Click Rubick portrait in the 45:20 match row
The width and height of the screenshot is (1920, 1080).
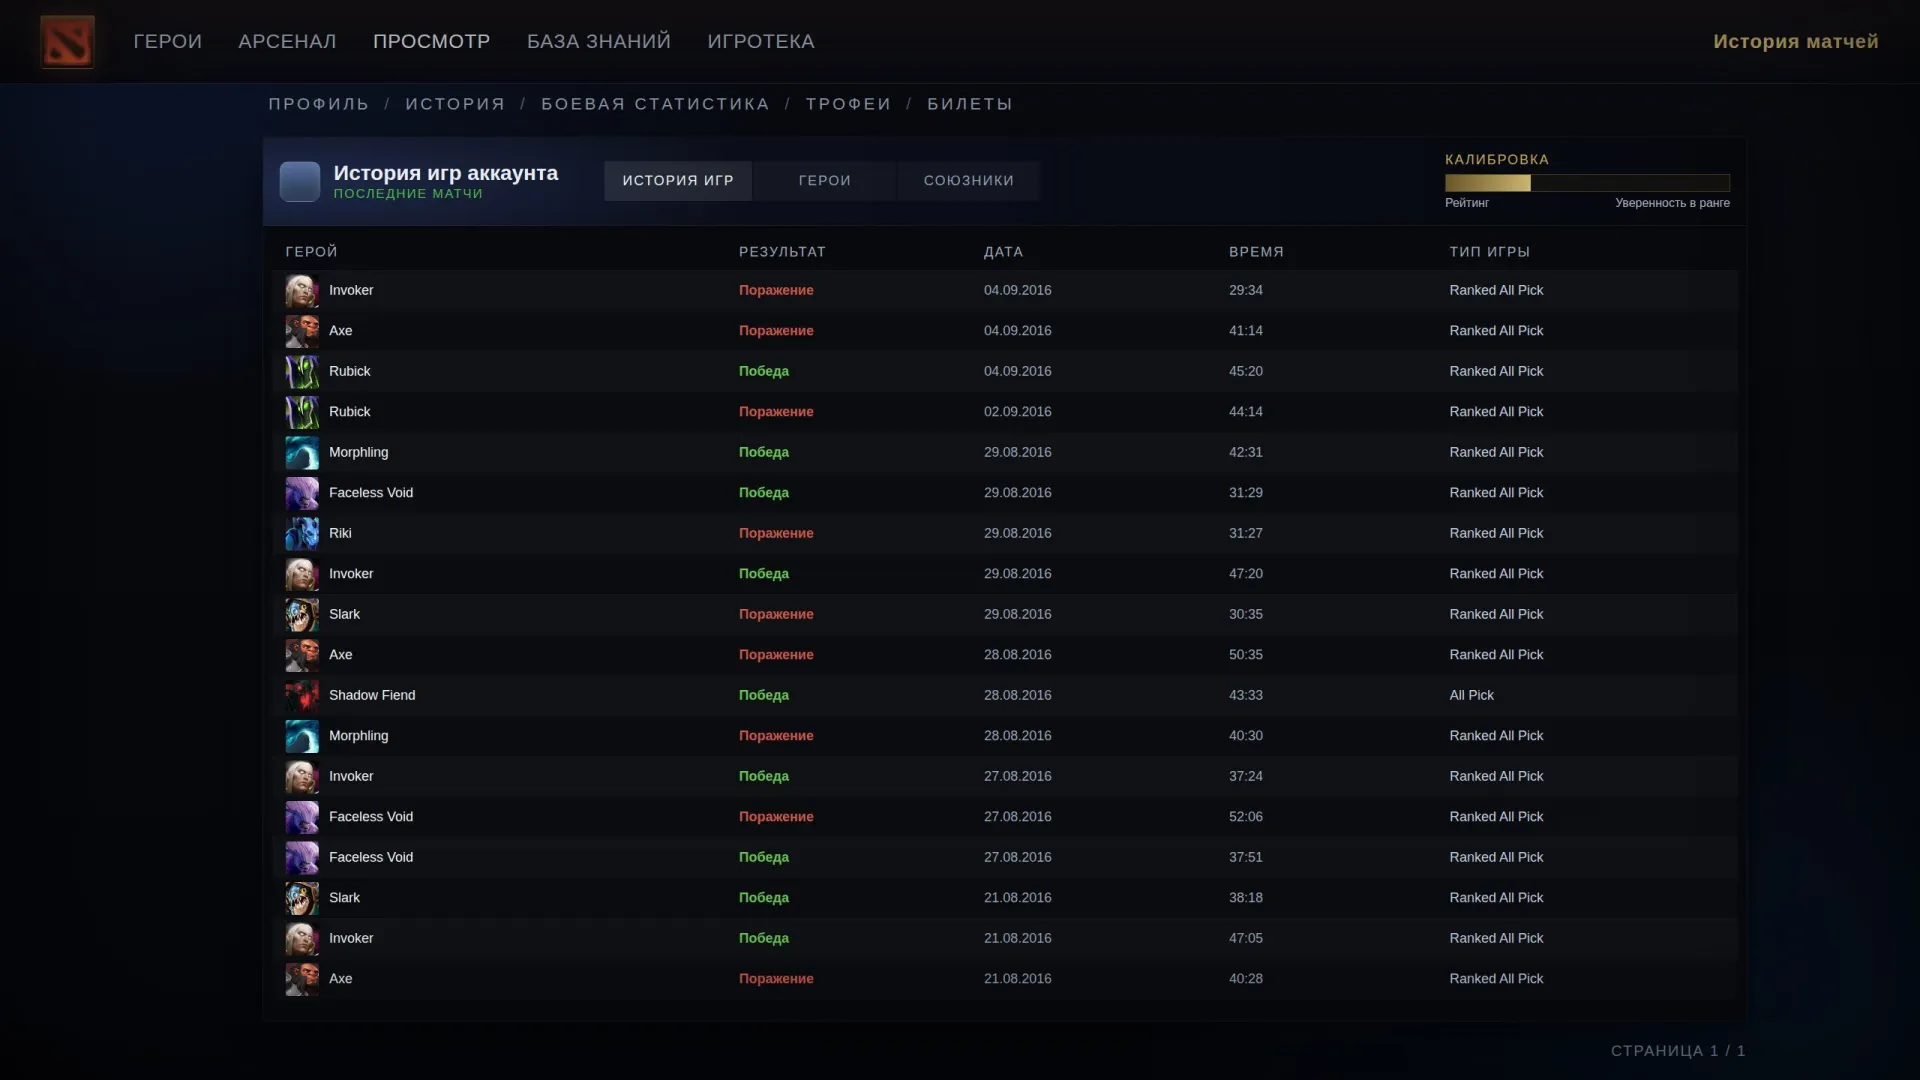(x=302, y=372)
